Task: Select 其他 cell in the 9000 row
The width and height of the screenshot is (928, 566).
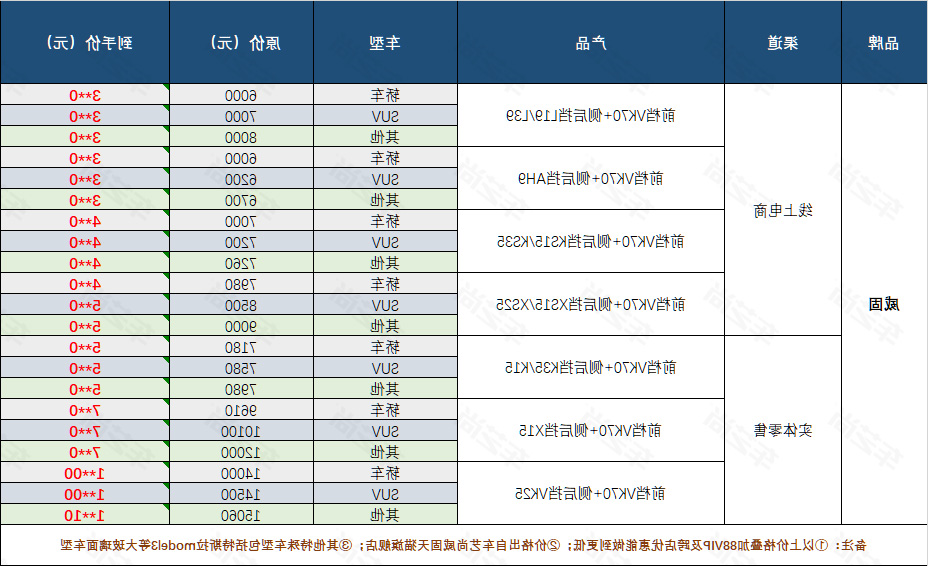Action: pyautogui.click(x=385, y=326)
